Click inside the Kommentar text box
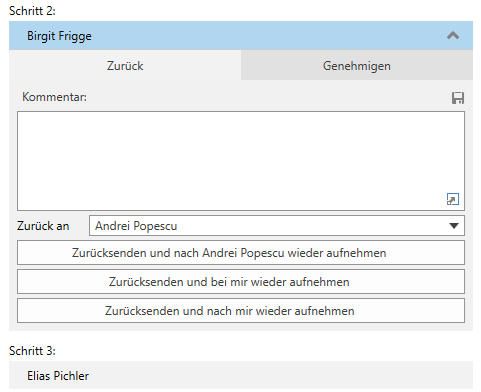481x392 pixels. (241, 161)
